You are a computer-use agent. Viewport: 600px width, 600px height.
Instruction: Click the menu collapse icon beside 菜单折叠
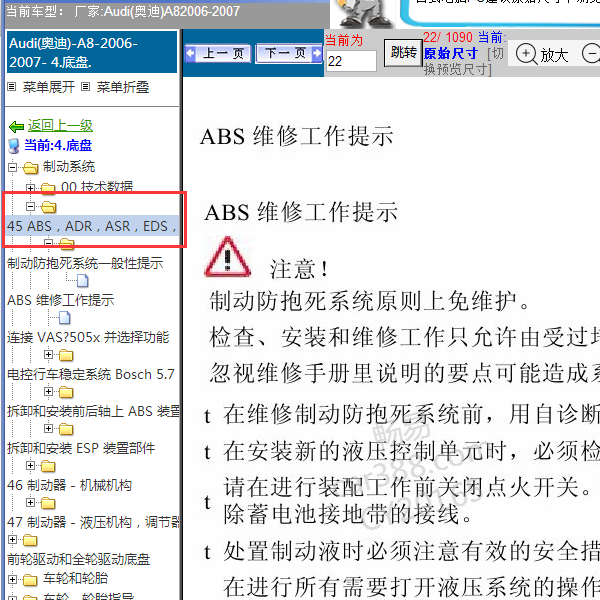pos(86,87)
